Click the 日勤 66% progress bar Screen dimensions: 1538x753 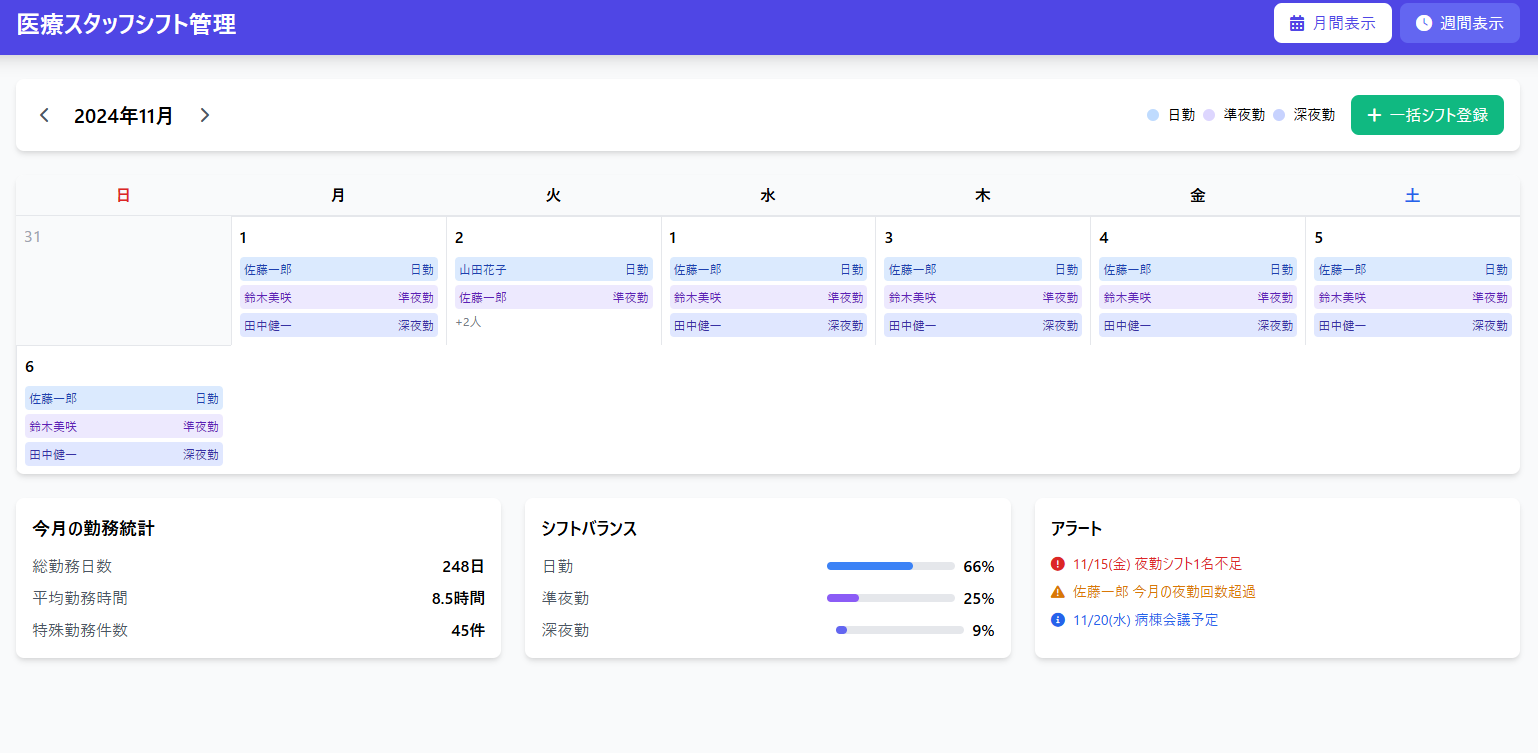[x=890, y=566]
